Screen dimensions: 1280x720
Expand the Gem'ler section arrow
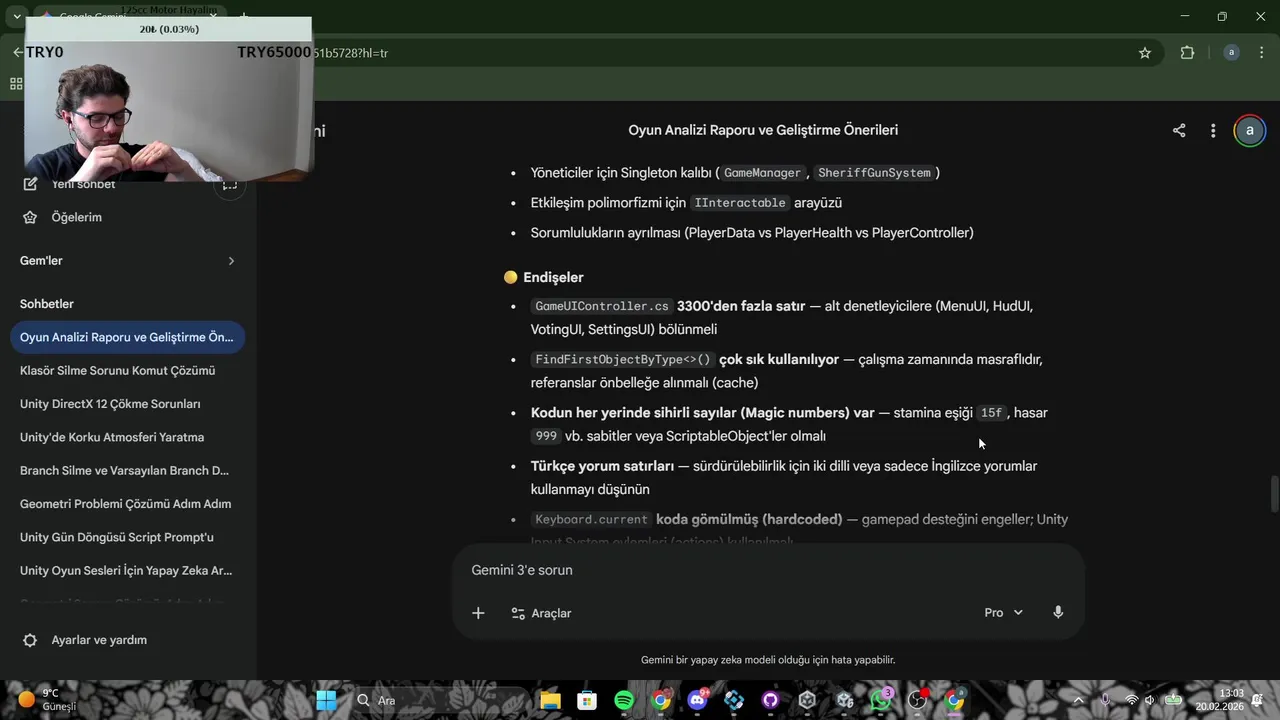tap(231, 261)
